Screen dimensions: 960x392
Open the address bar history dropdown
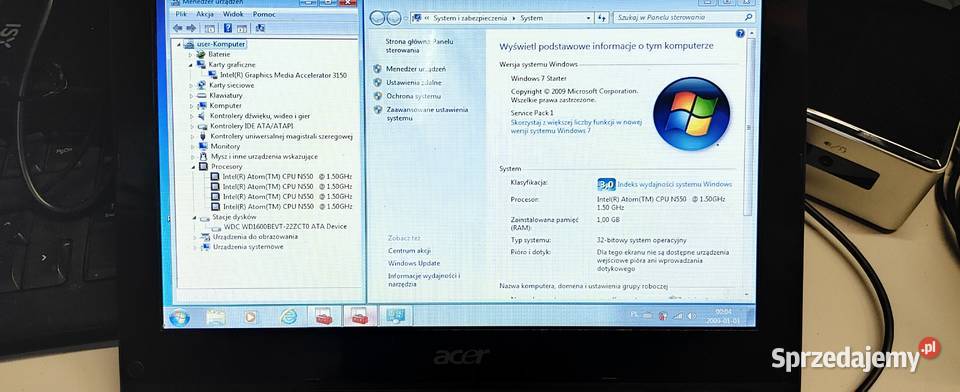coord(588,18)
